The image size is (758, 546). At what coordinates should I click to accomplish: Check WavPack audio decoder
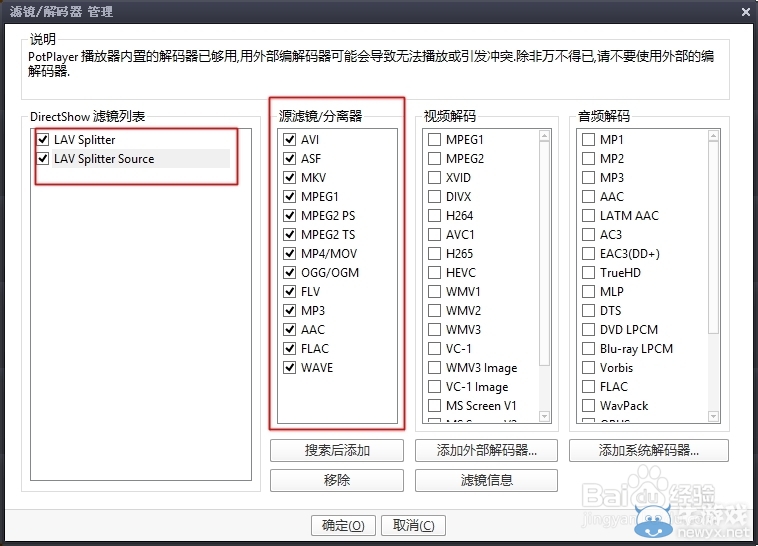(x=588, y=406)
